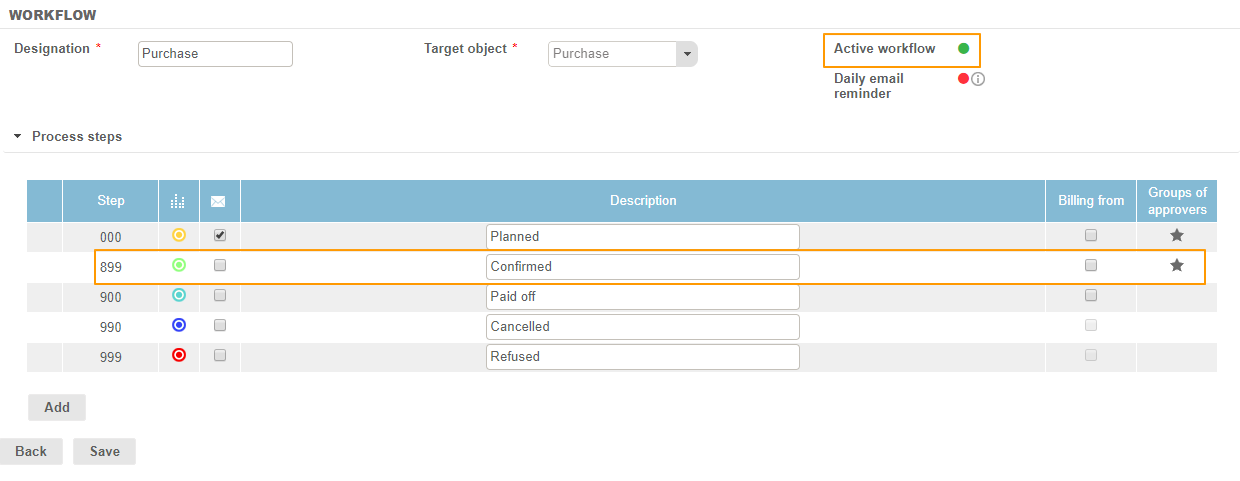
Task: Enable the email checkbox for Confirmed step
Action: (x=220, y=266)
